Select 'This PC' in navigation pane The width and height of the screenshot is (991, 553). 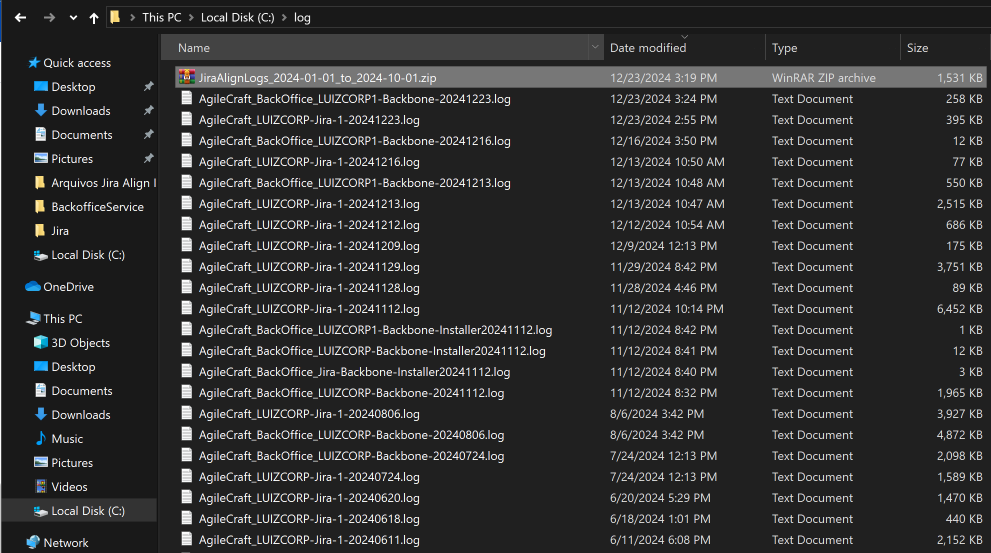(63, 319)
